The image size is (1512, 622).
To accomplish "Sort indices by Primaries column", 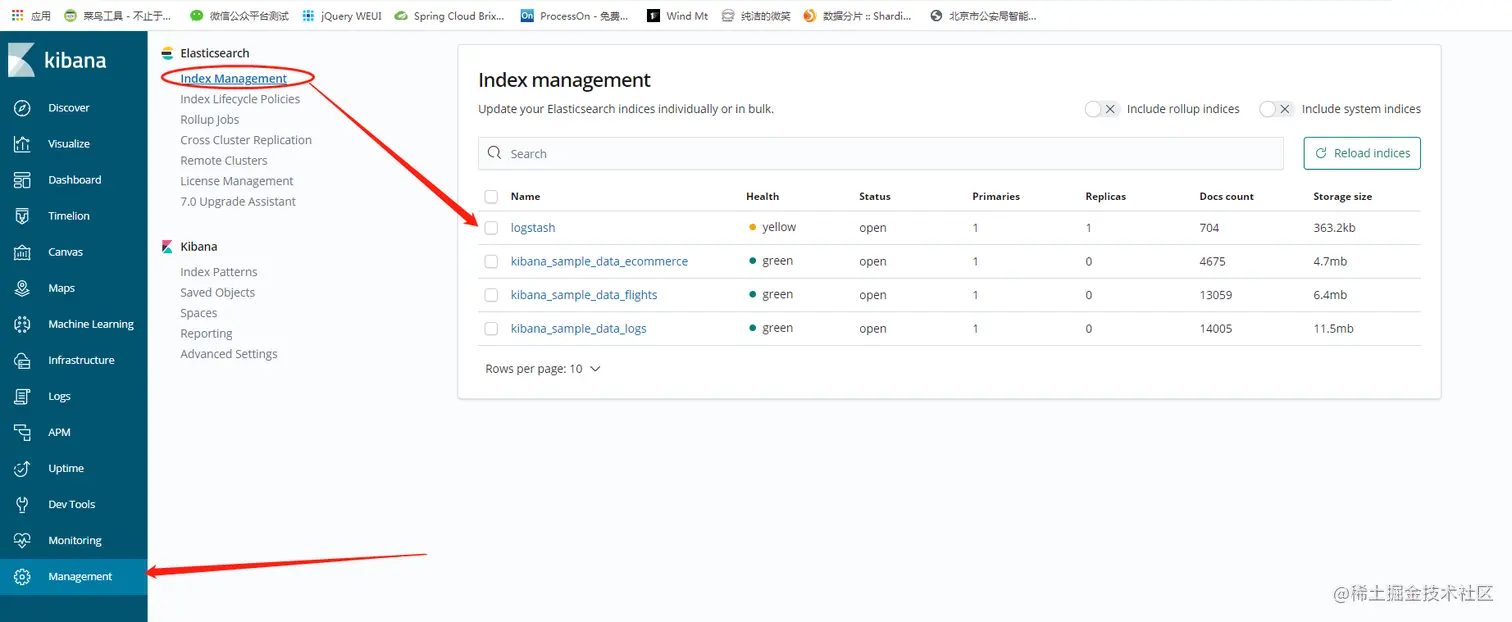I will pyautogui.click(x=996, y=197).
